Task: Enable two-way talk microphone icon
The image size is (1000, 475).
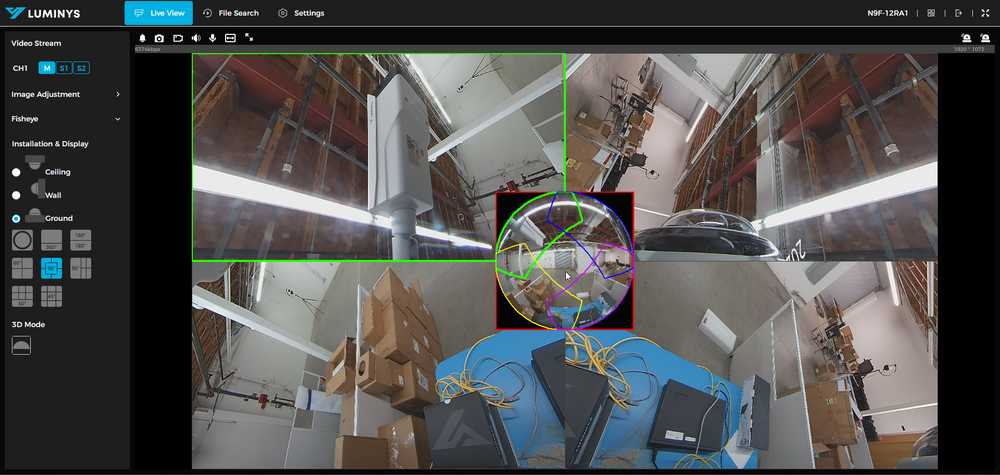Action: [212, 37]
